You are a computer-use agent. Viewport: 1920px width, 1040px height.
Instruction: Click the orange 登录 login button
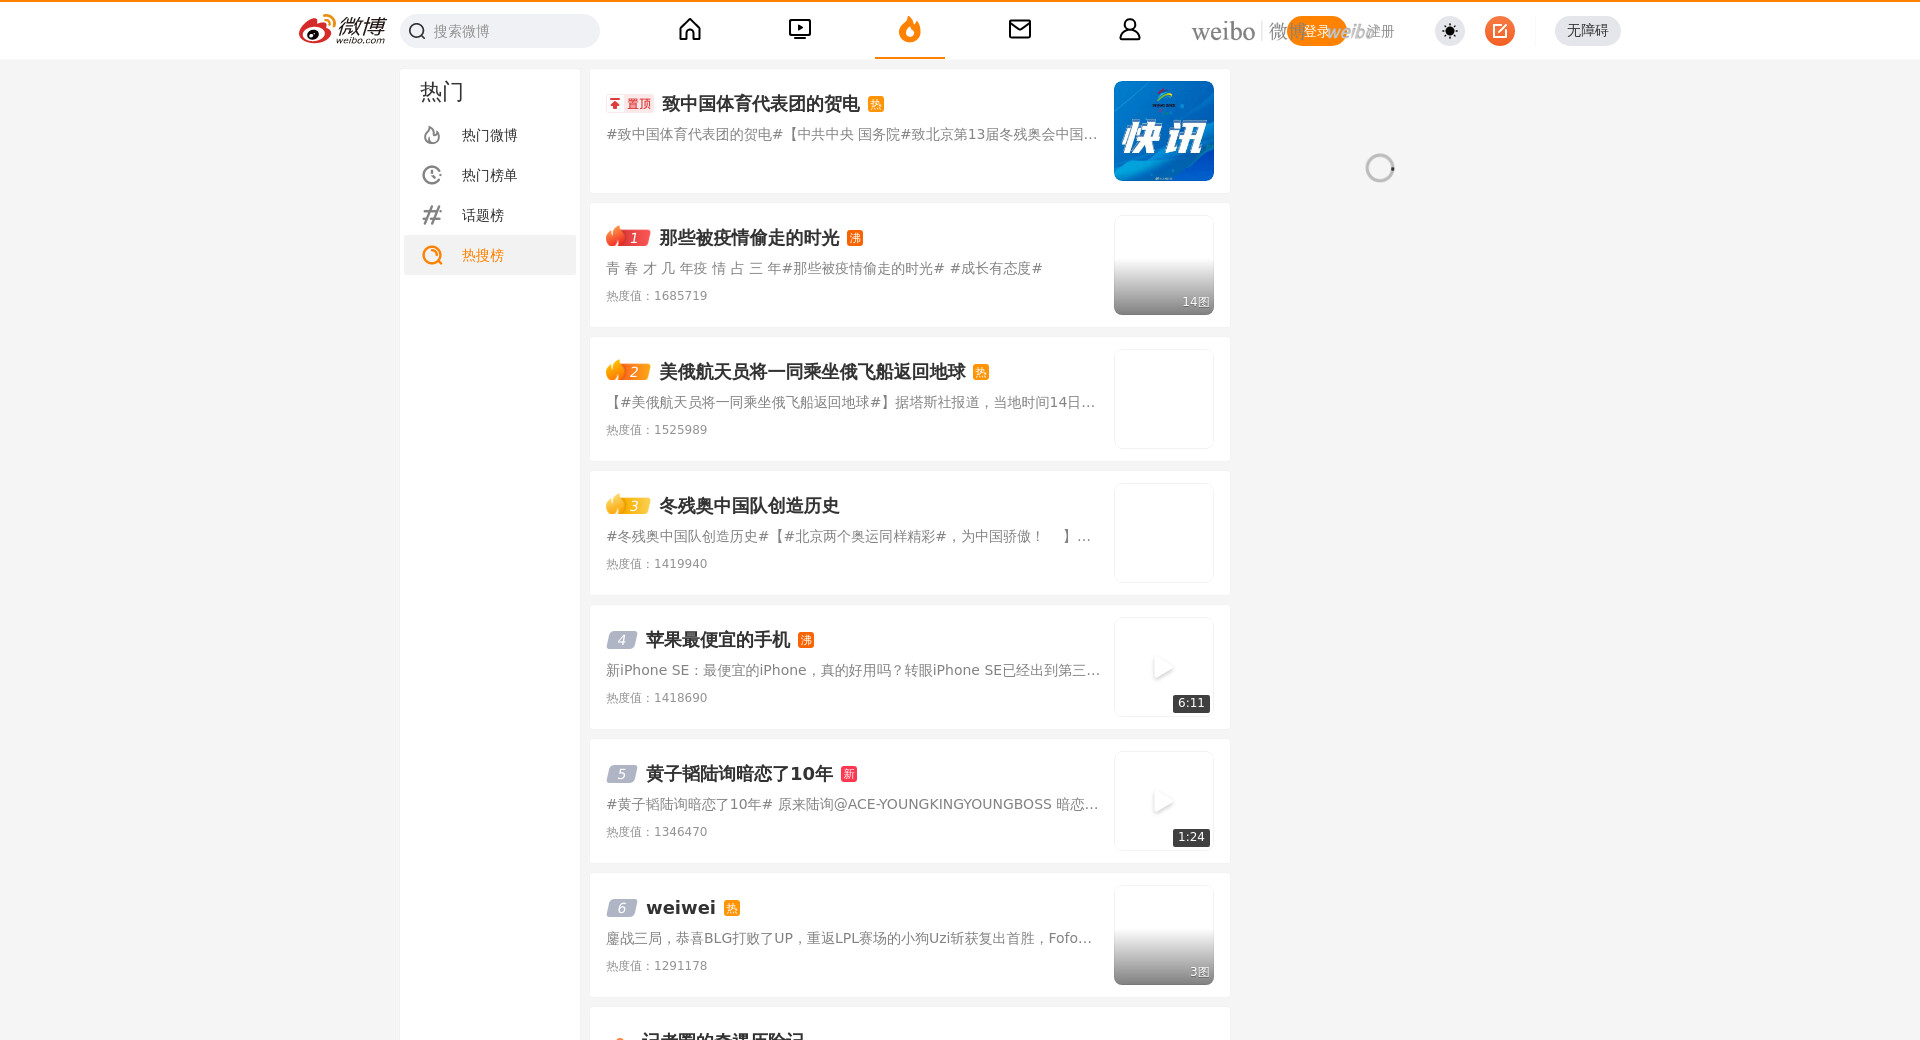1315,31
